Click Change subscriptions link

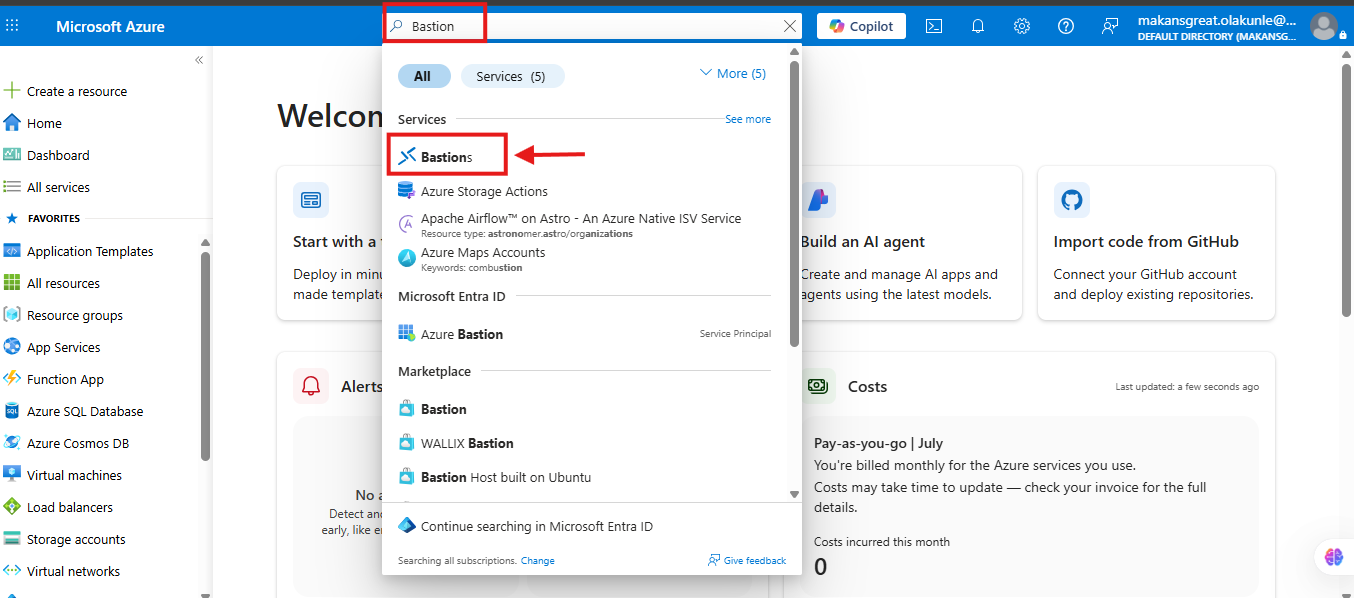tap(537, 561)
